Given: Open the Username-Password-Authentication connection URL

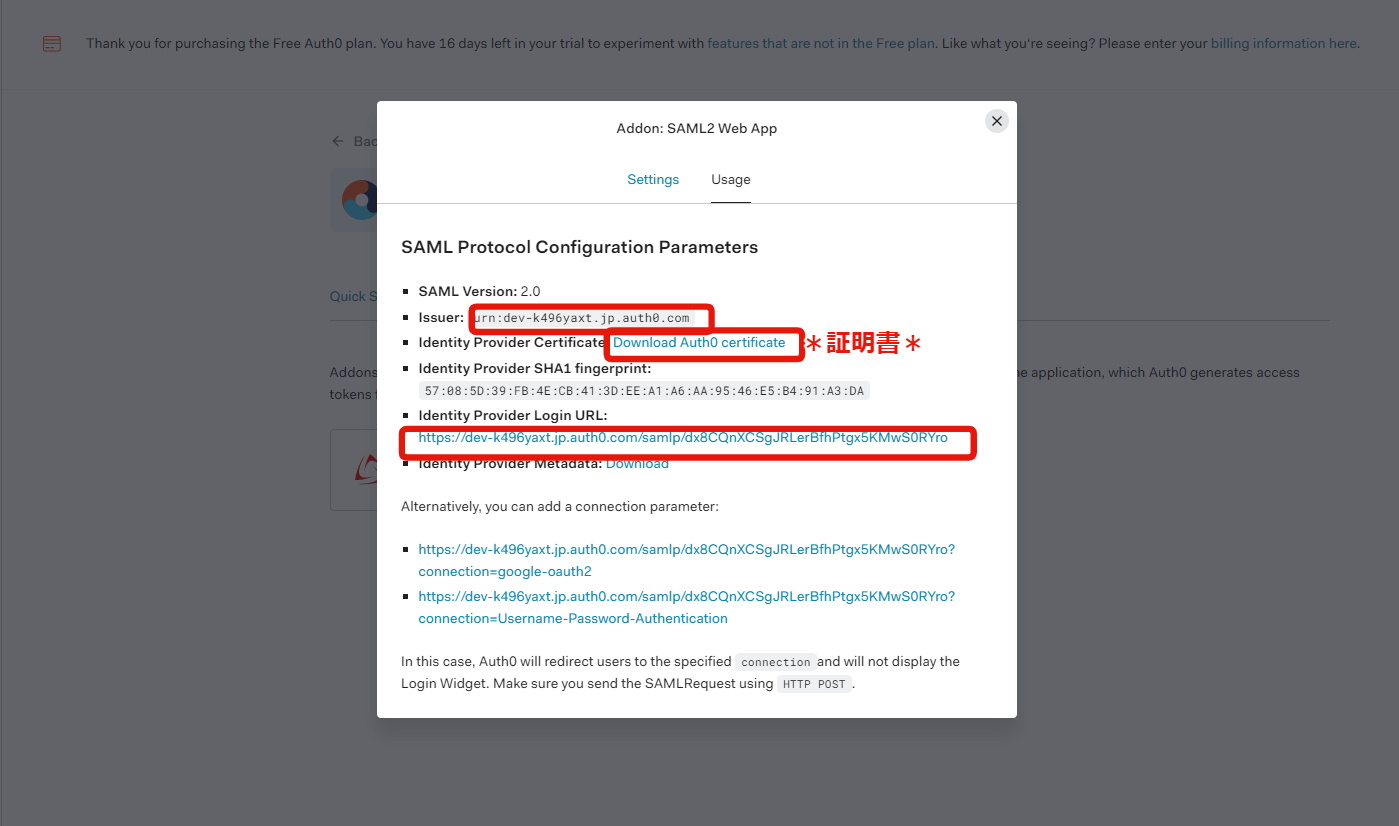Looking at the screenshot, I should [x=687, y=607].
